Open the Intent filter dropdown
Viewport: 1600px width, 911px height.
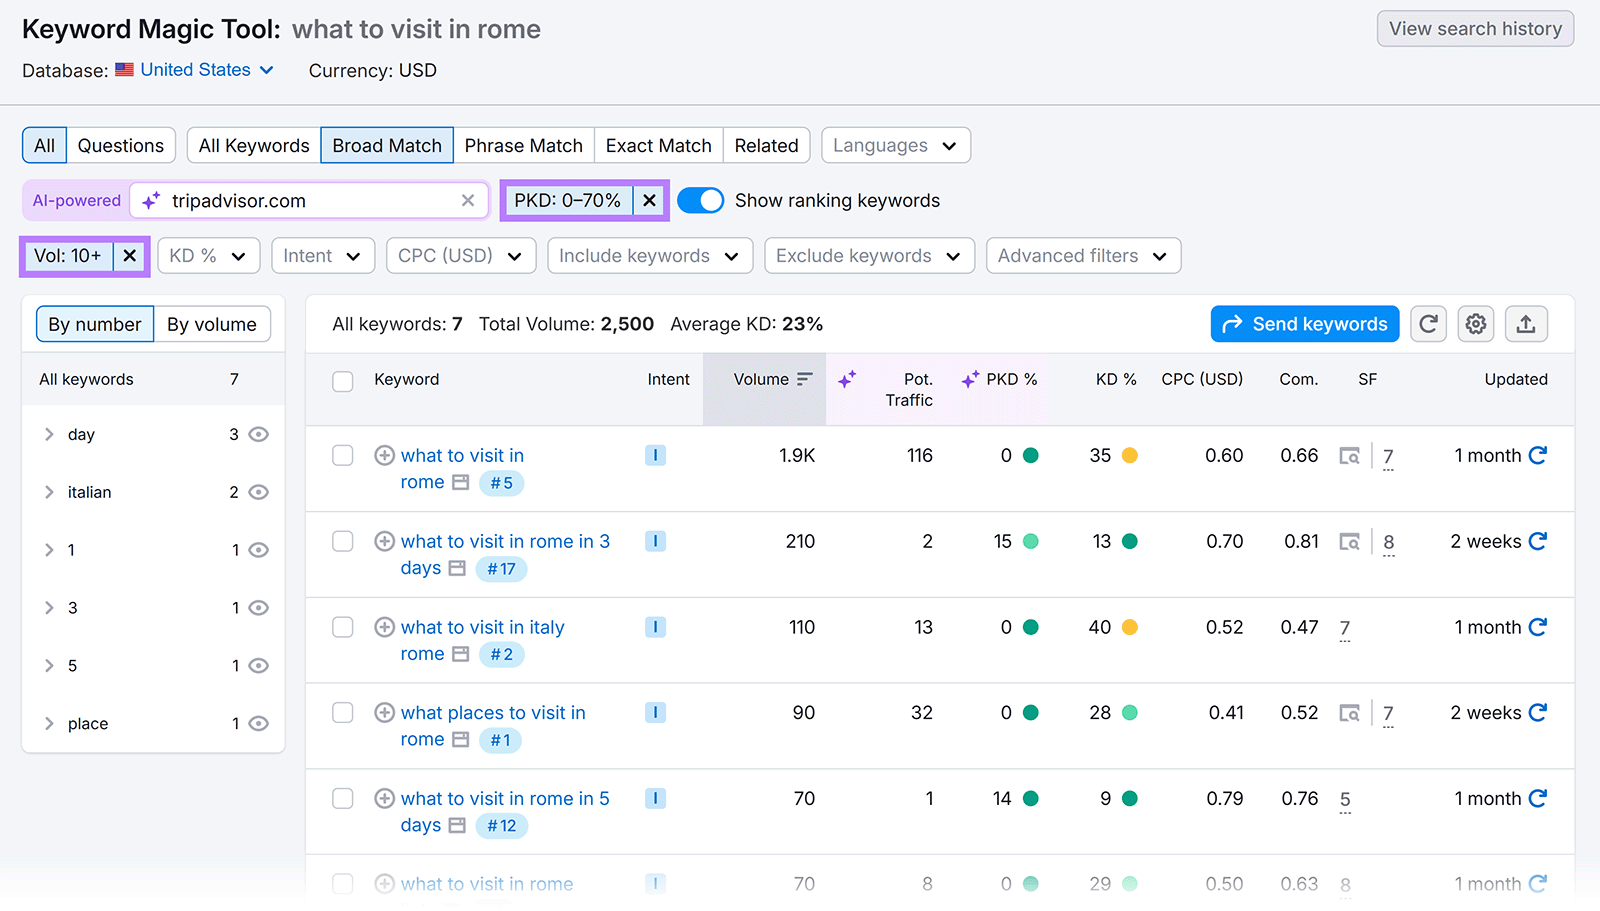coord(322,255)
